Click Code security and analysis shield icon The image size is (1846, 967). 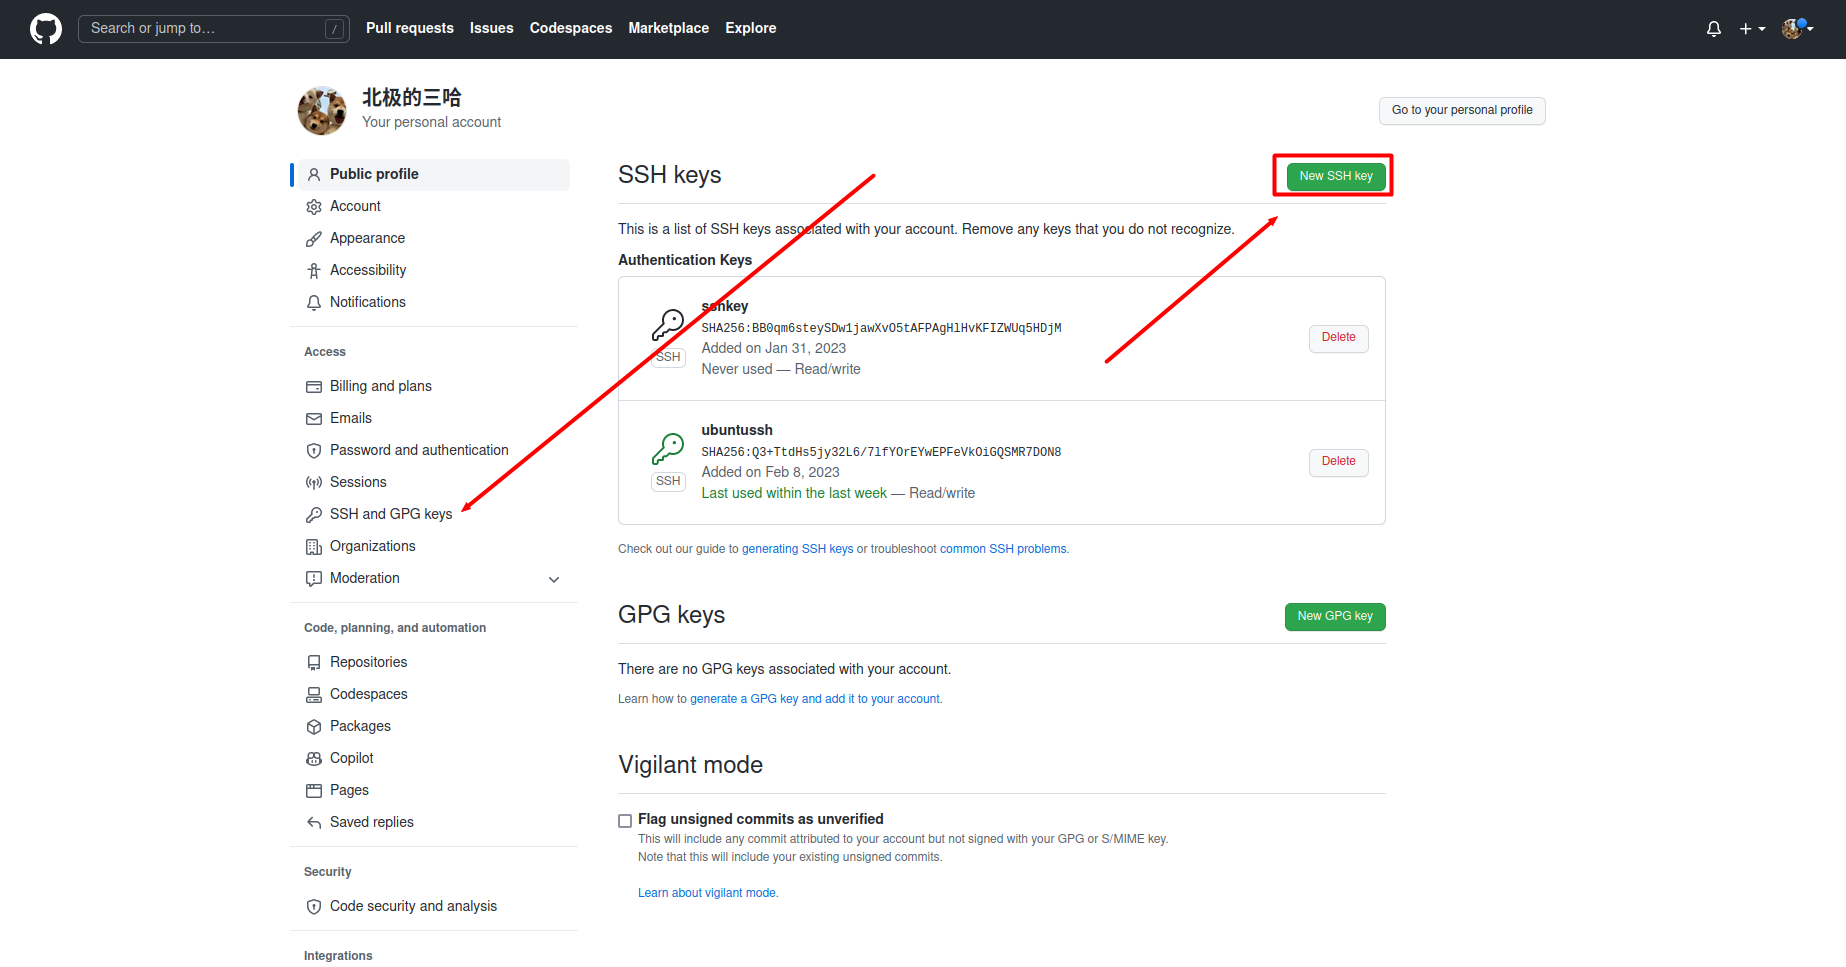[x=314, y=907]
